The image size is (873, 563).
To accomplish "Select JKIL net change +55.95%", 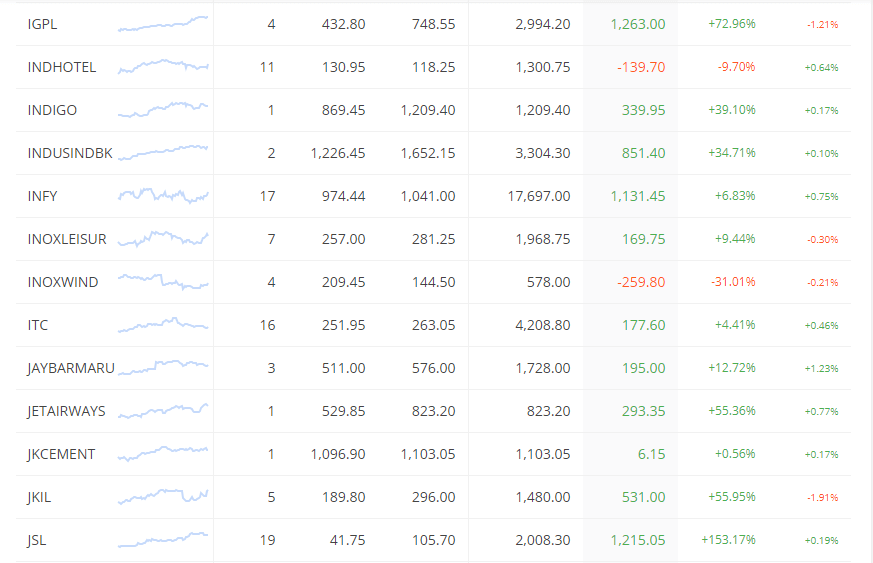I will click(x=732, y=497).
